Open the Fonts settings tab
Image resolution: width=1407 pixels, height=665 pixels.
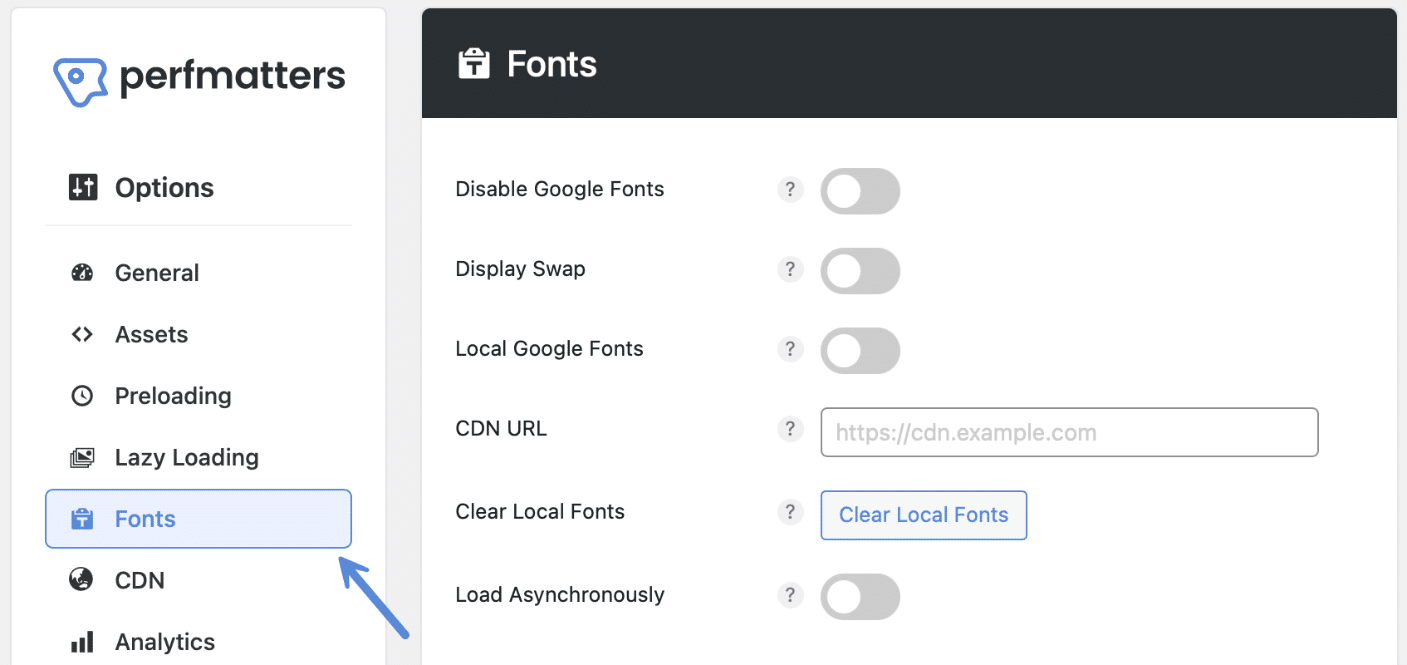(x=145, y=518)
